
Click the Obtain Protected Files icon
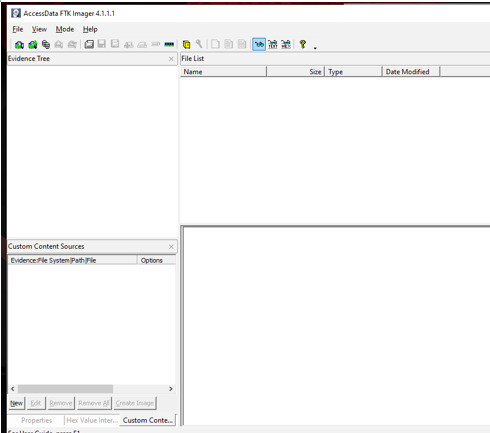(x=186, y=44)
